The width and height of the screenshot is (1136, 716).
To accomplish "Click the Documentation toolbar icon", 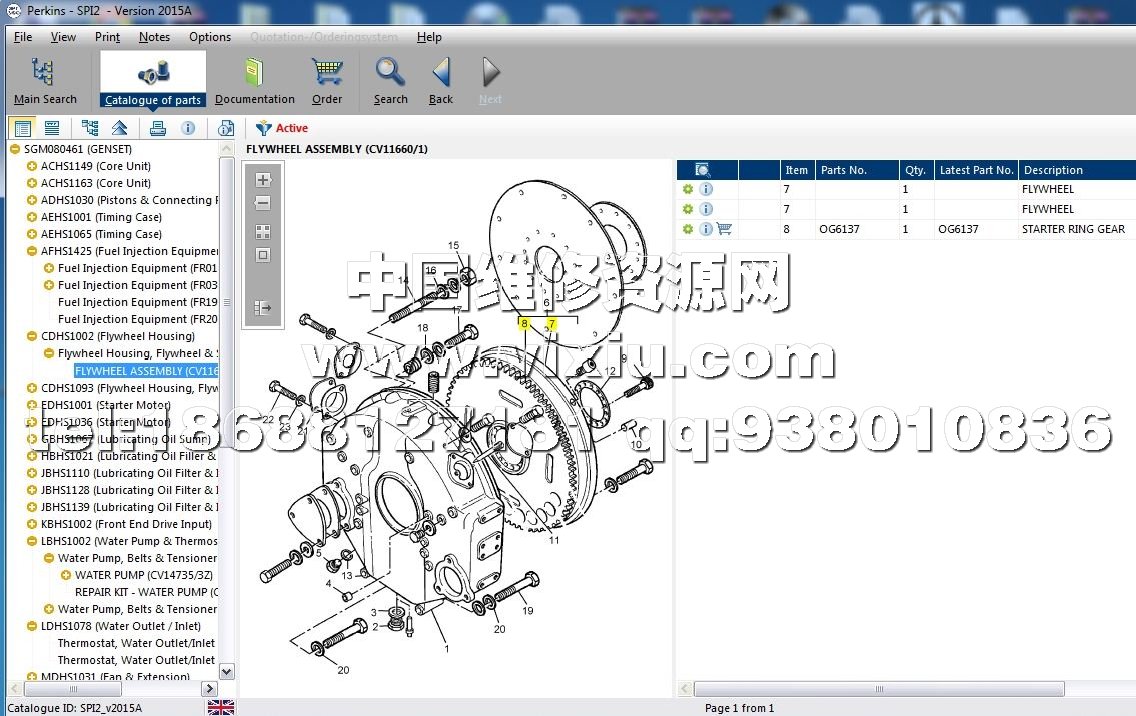I will coord(254,80).
